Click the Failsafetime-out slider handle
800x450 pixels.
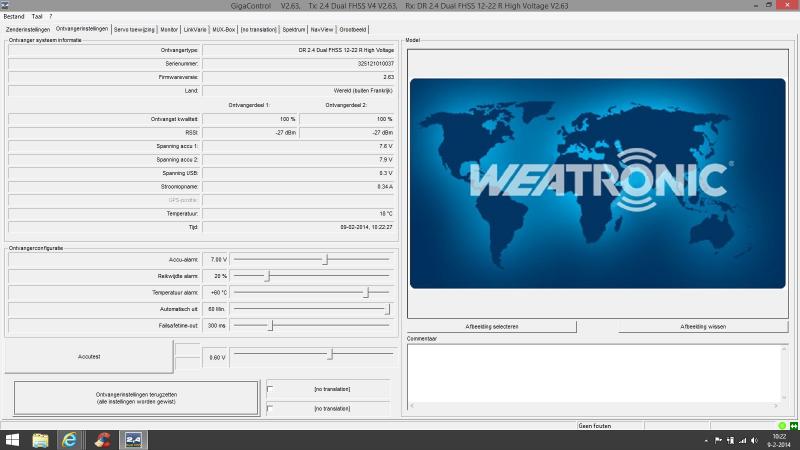pos(271,325)
